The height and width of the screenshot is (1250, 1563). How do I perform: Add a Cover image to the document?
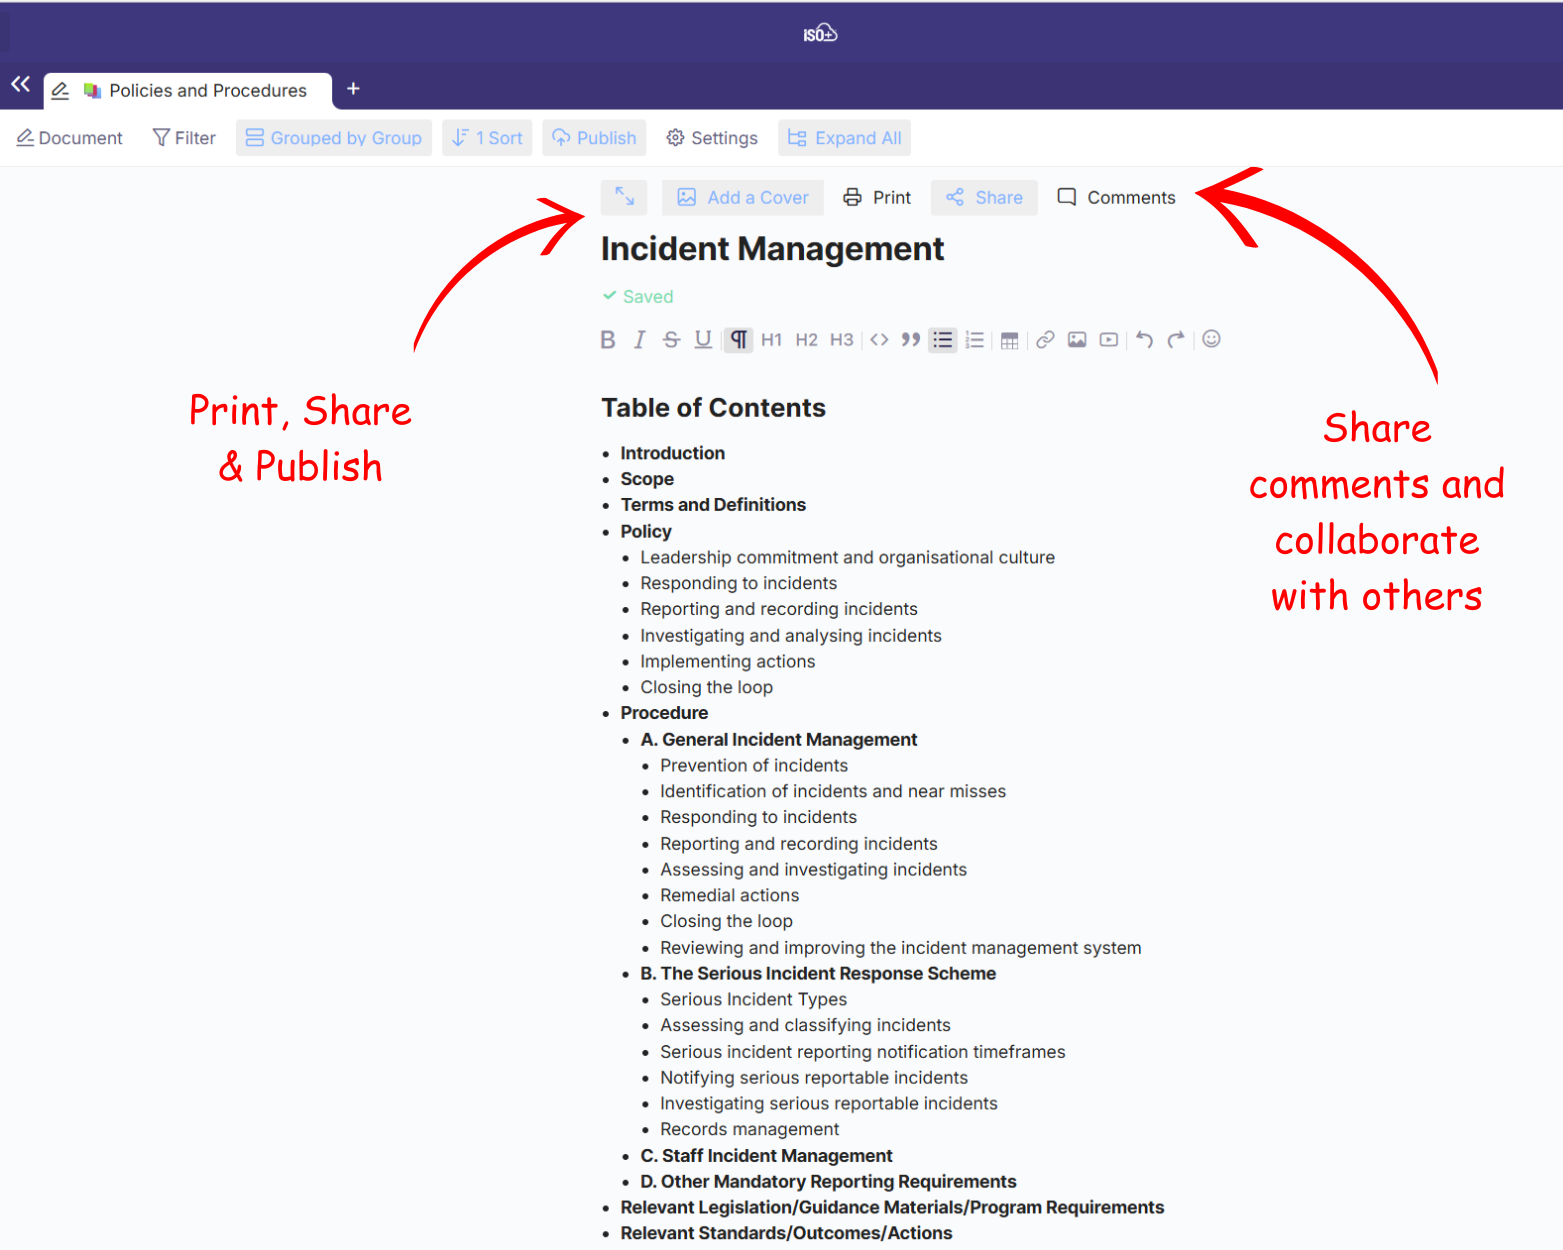[743, 198]
